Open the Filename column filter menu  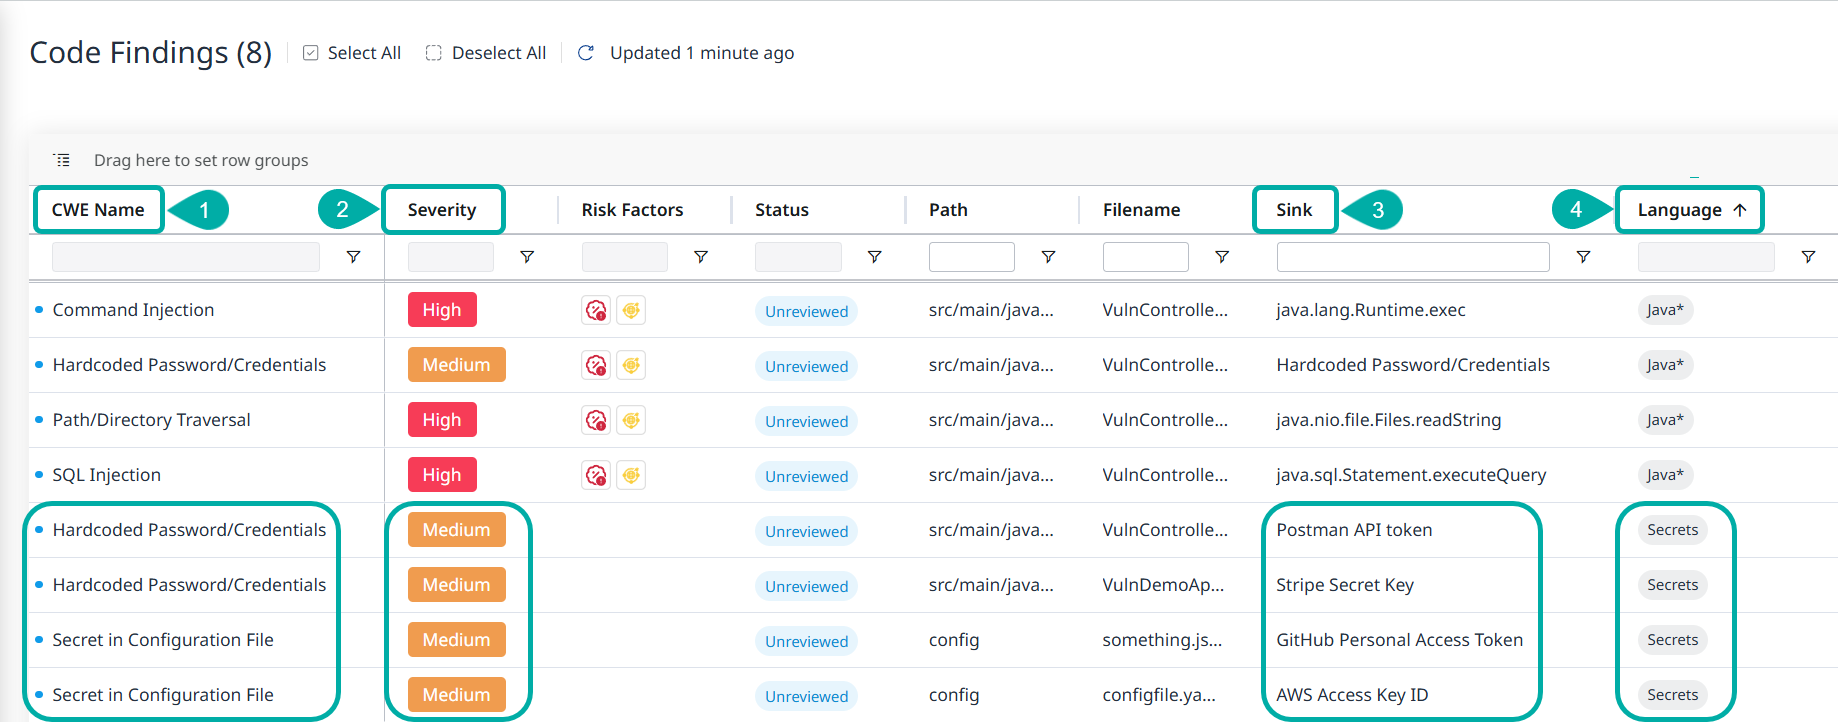point(1221,257)
